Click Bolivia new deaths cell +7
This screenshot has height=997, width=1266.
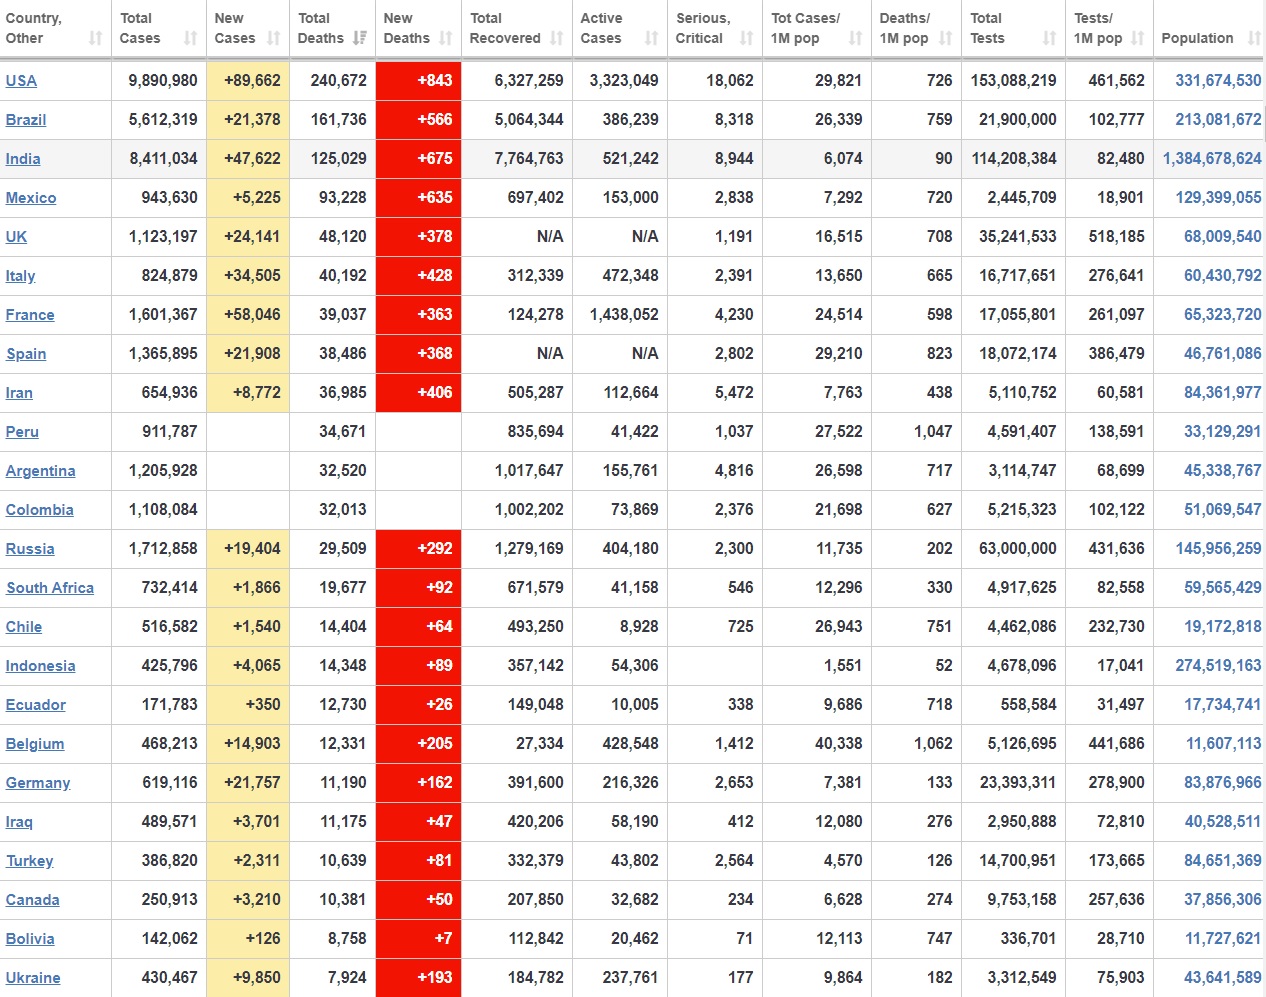[418, 938]
